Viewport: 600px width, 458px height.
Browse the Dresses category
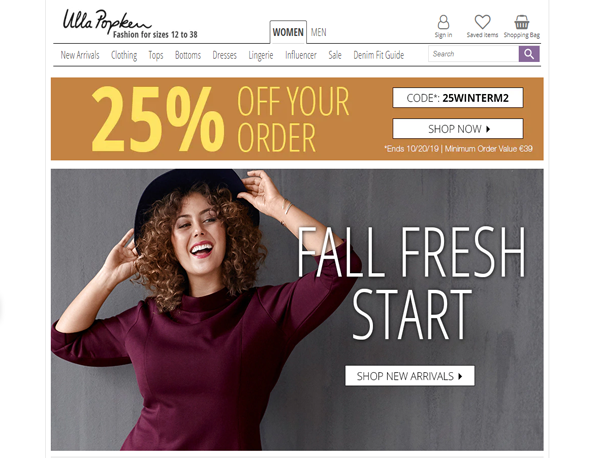coord(225,55)
